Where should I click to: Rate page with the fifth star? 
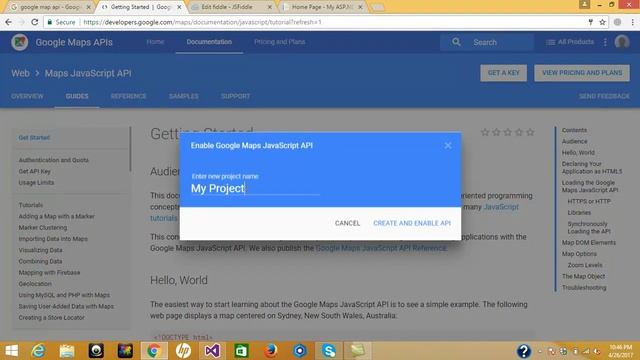[x=530, y=132]
